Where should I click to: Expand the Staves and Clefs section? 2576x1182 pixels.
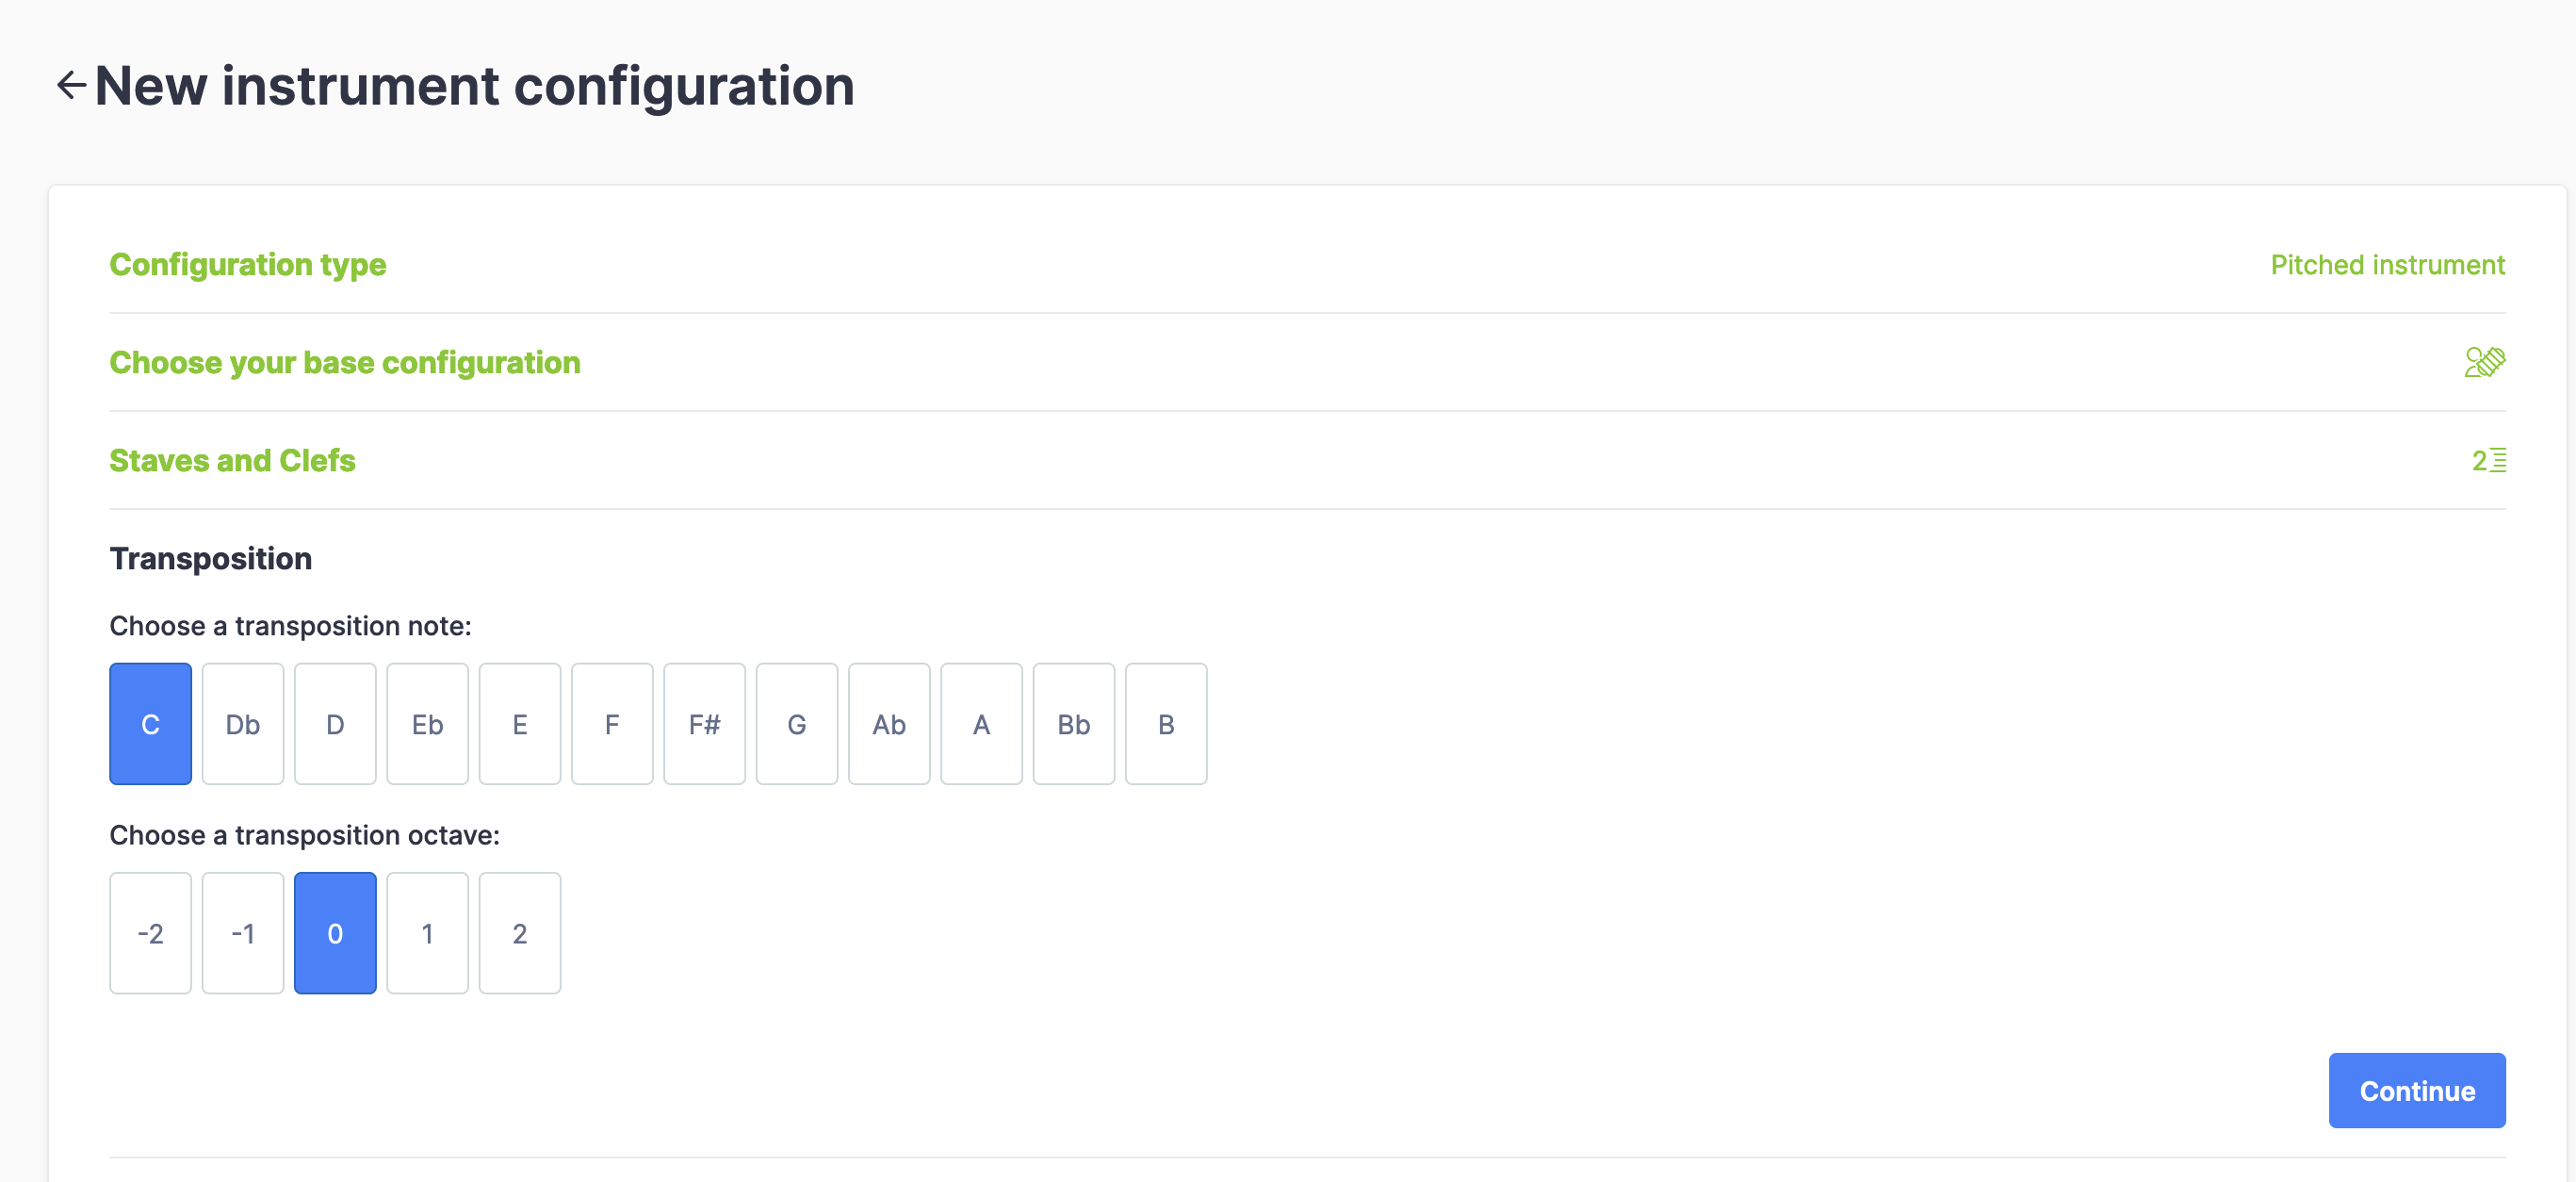point(232,460)
